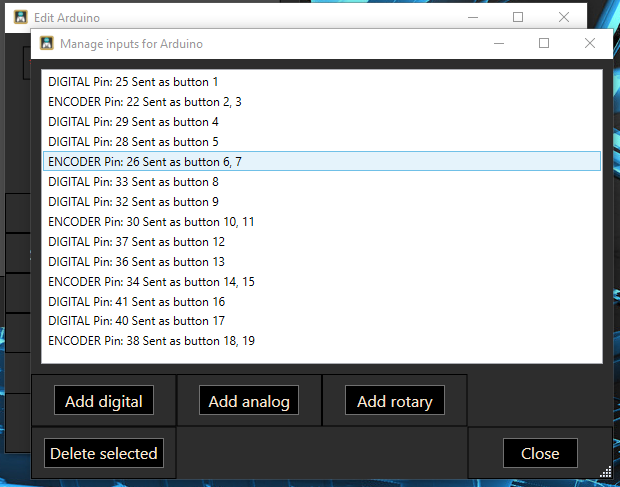Click the Manage inputs window app icon
The height and width of the screenshot is (487, 620).
pyautogui.click(x=47, y=43)
